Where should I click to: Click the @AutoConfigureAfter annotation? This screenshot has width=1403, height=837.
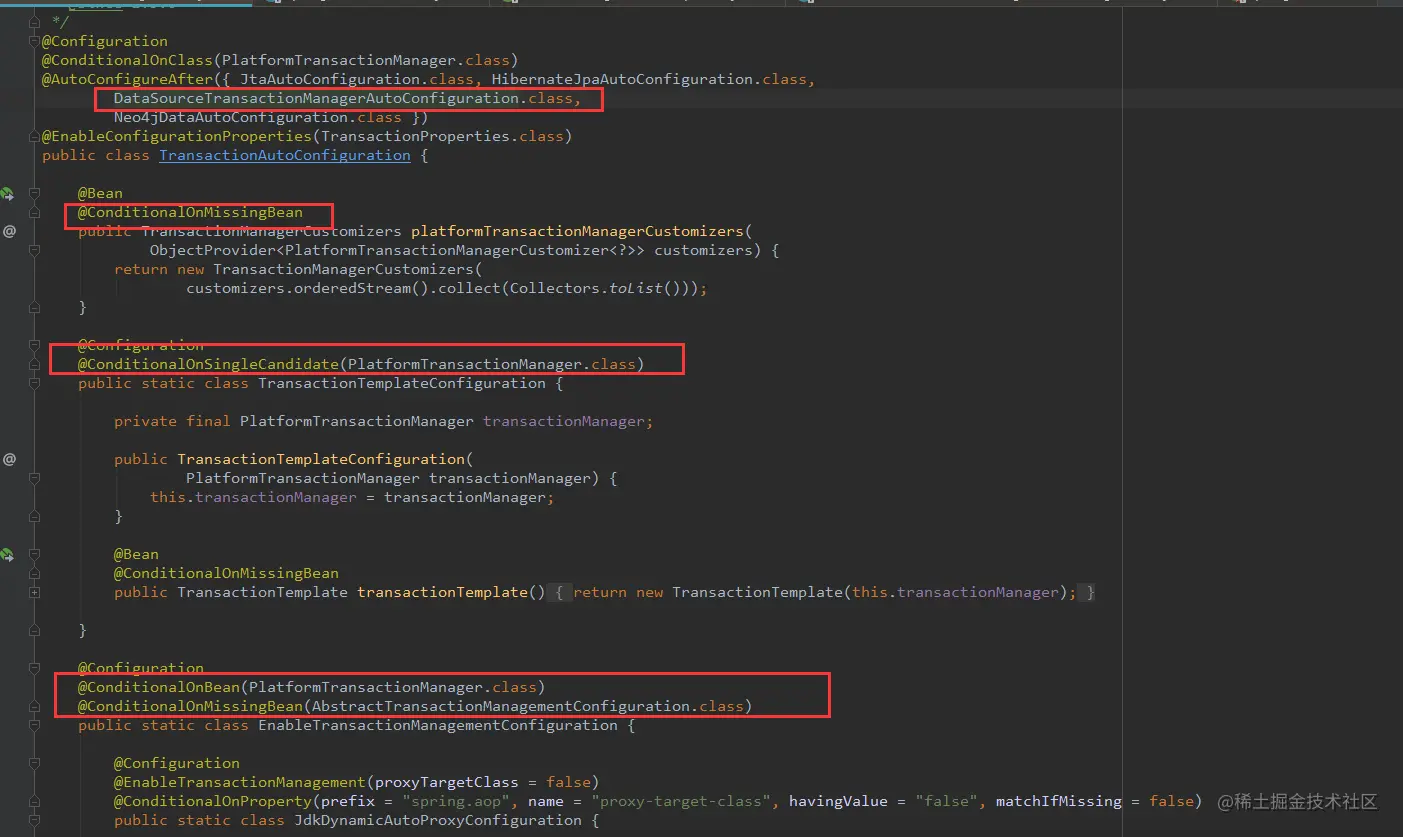128,79
